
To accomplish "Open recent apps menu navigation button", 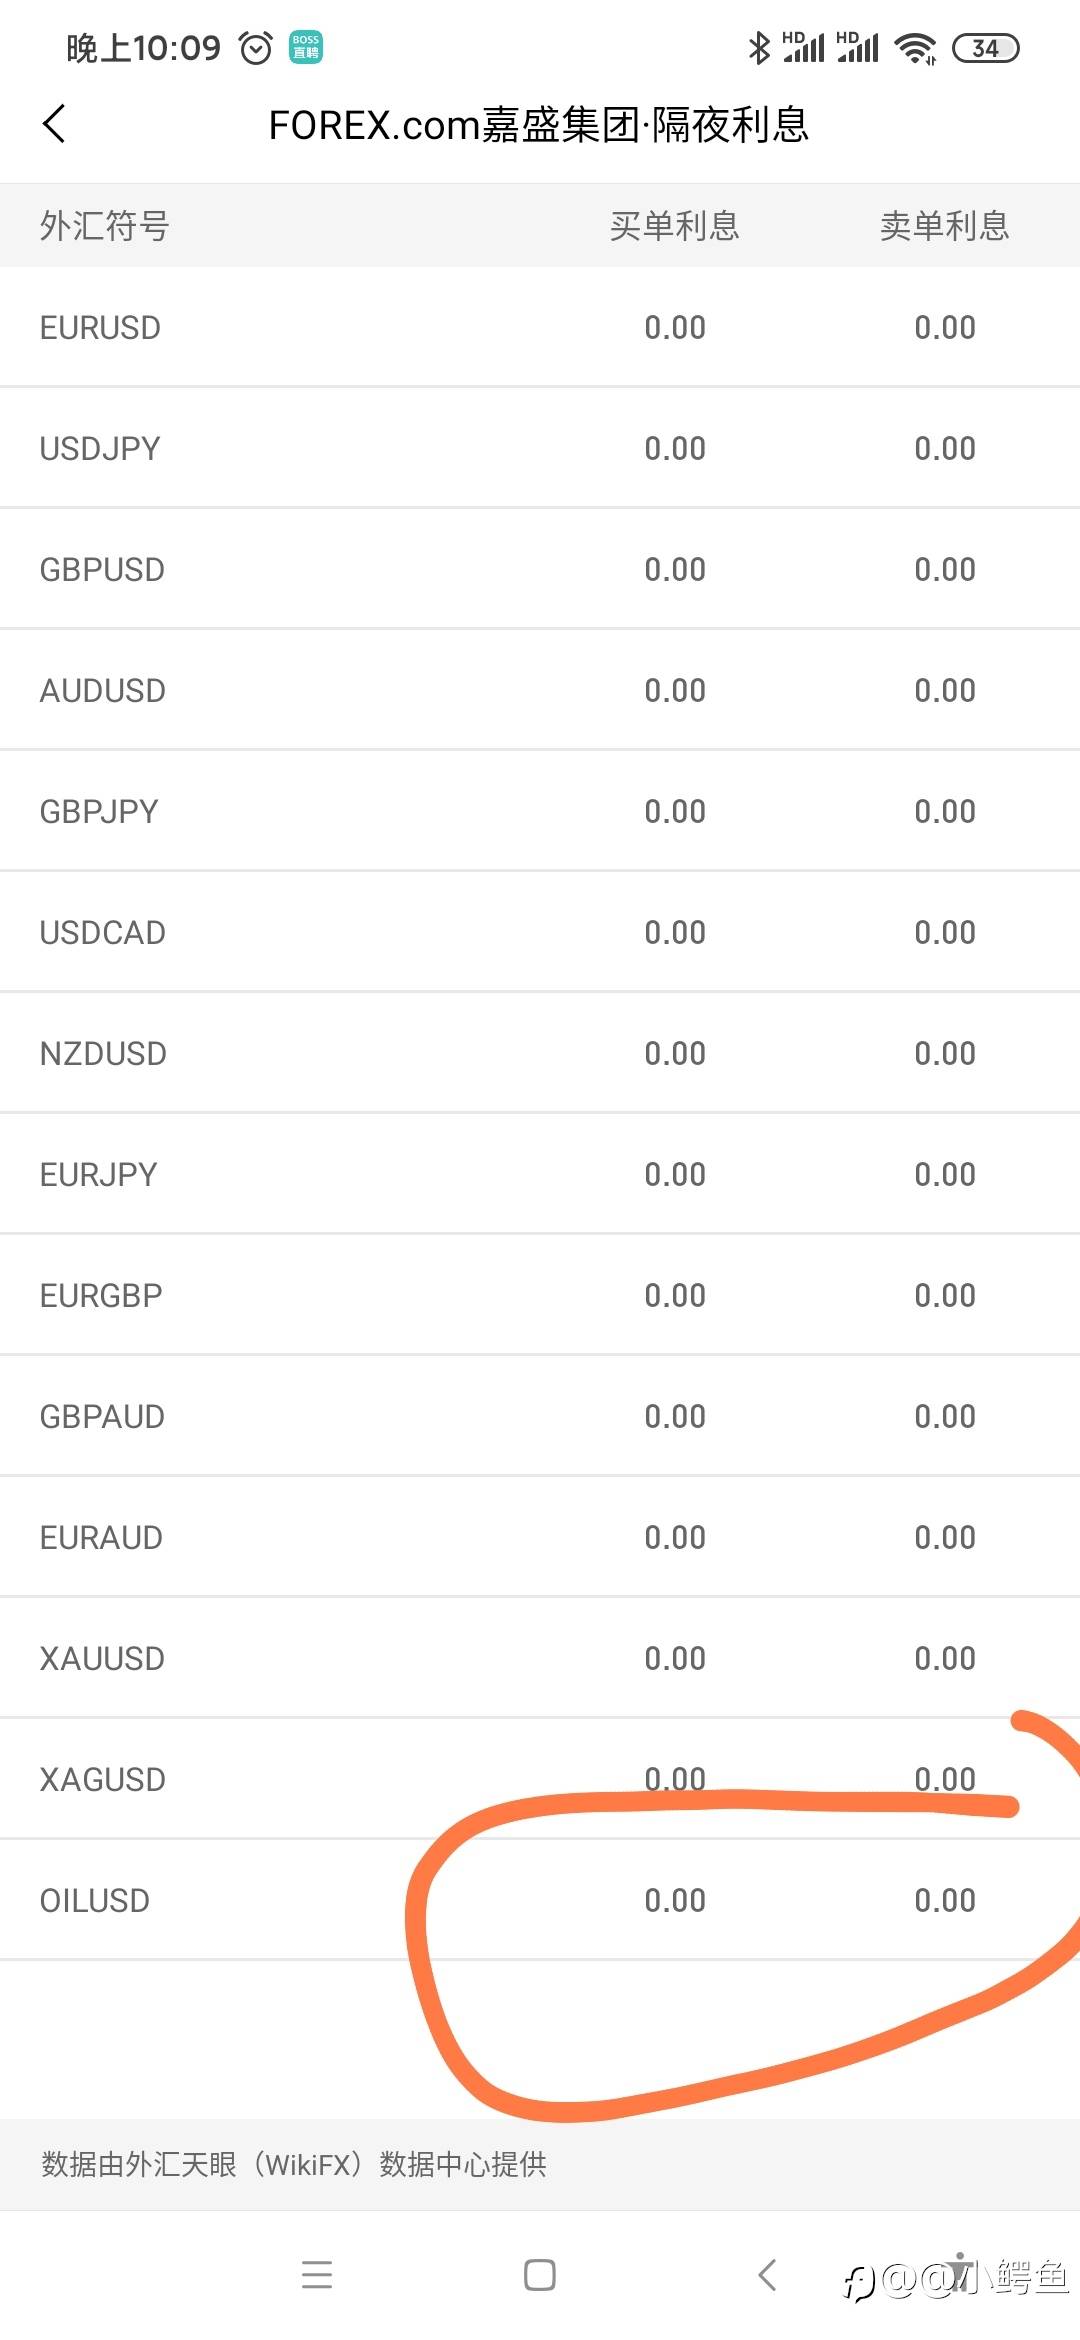I will [x=317, y=2274].
